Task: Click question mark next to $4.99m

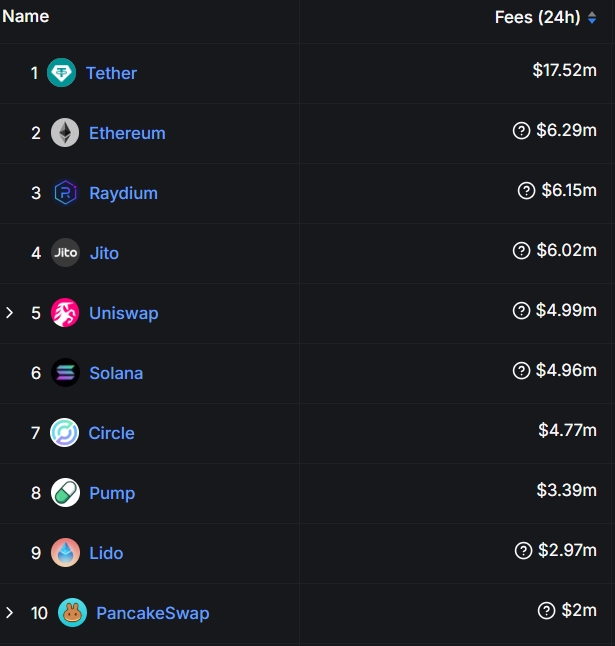Action: tap(521, 311)
